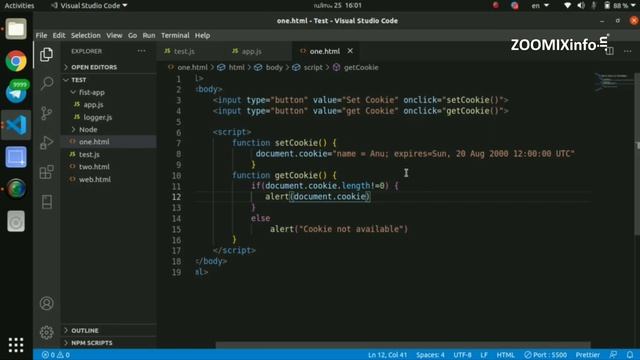Open the Search view in activity bar
640x360 pixels.
(47, 83)
